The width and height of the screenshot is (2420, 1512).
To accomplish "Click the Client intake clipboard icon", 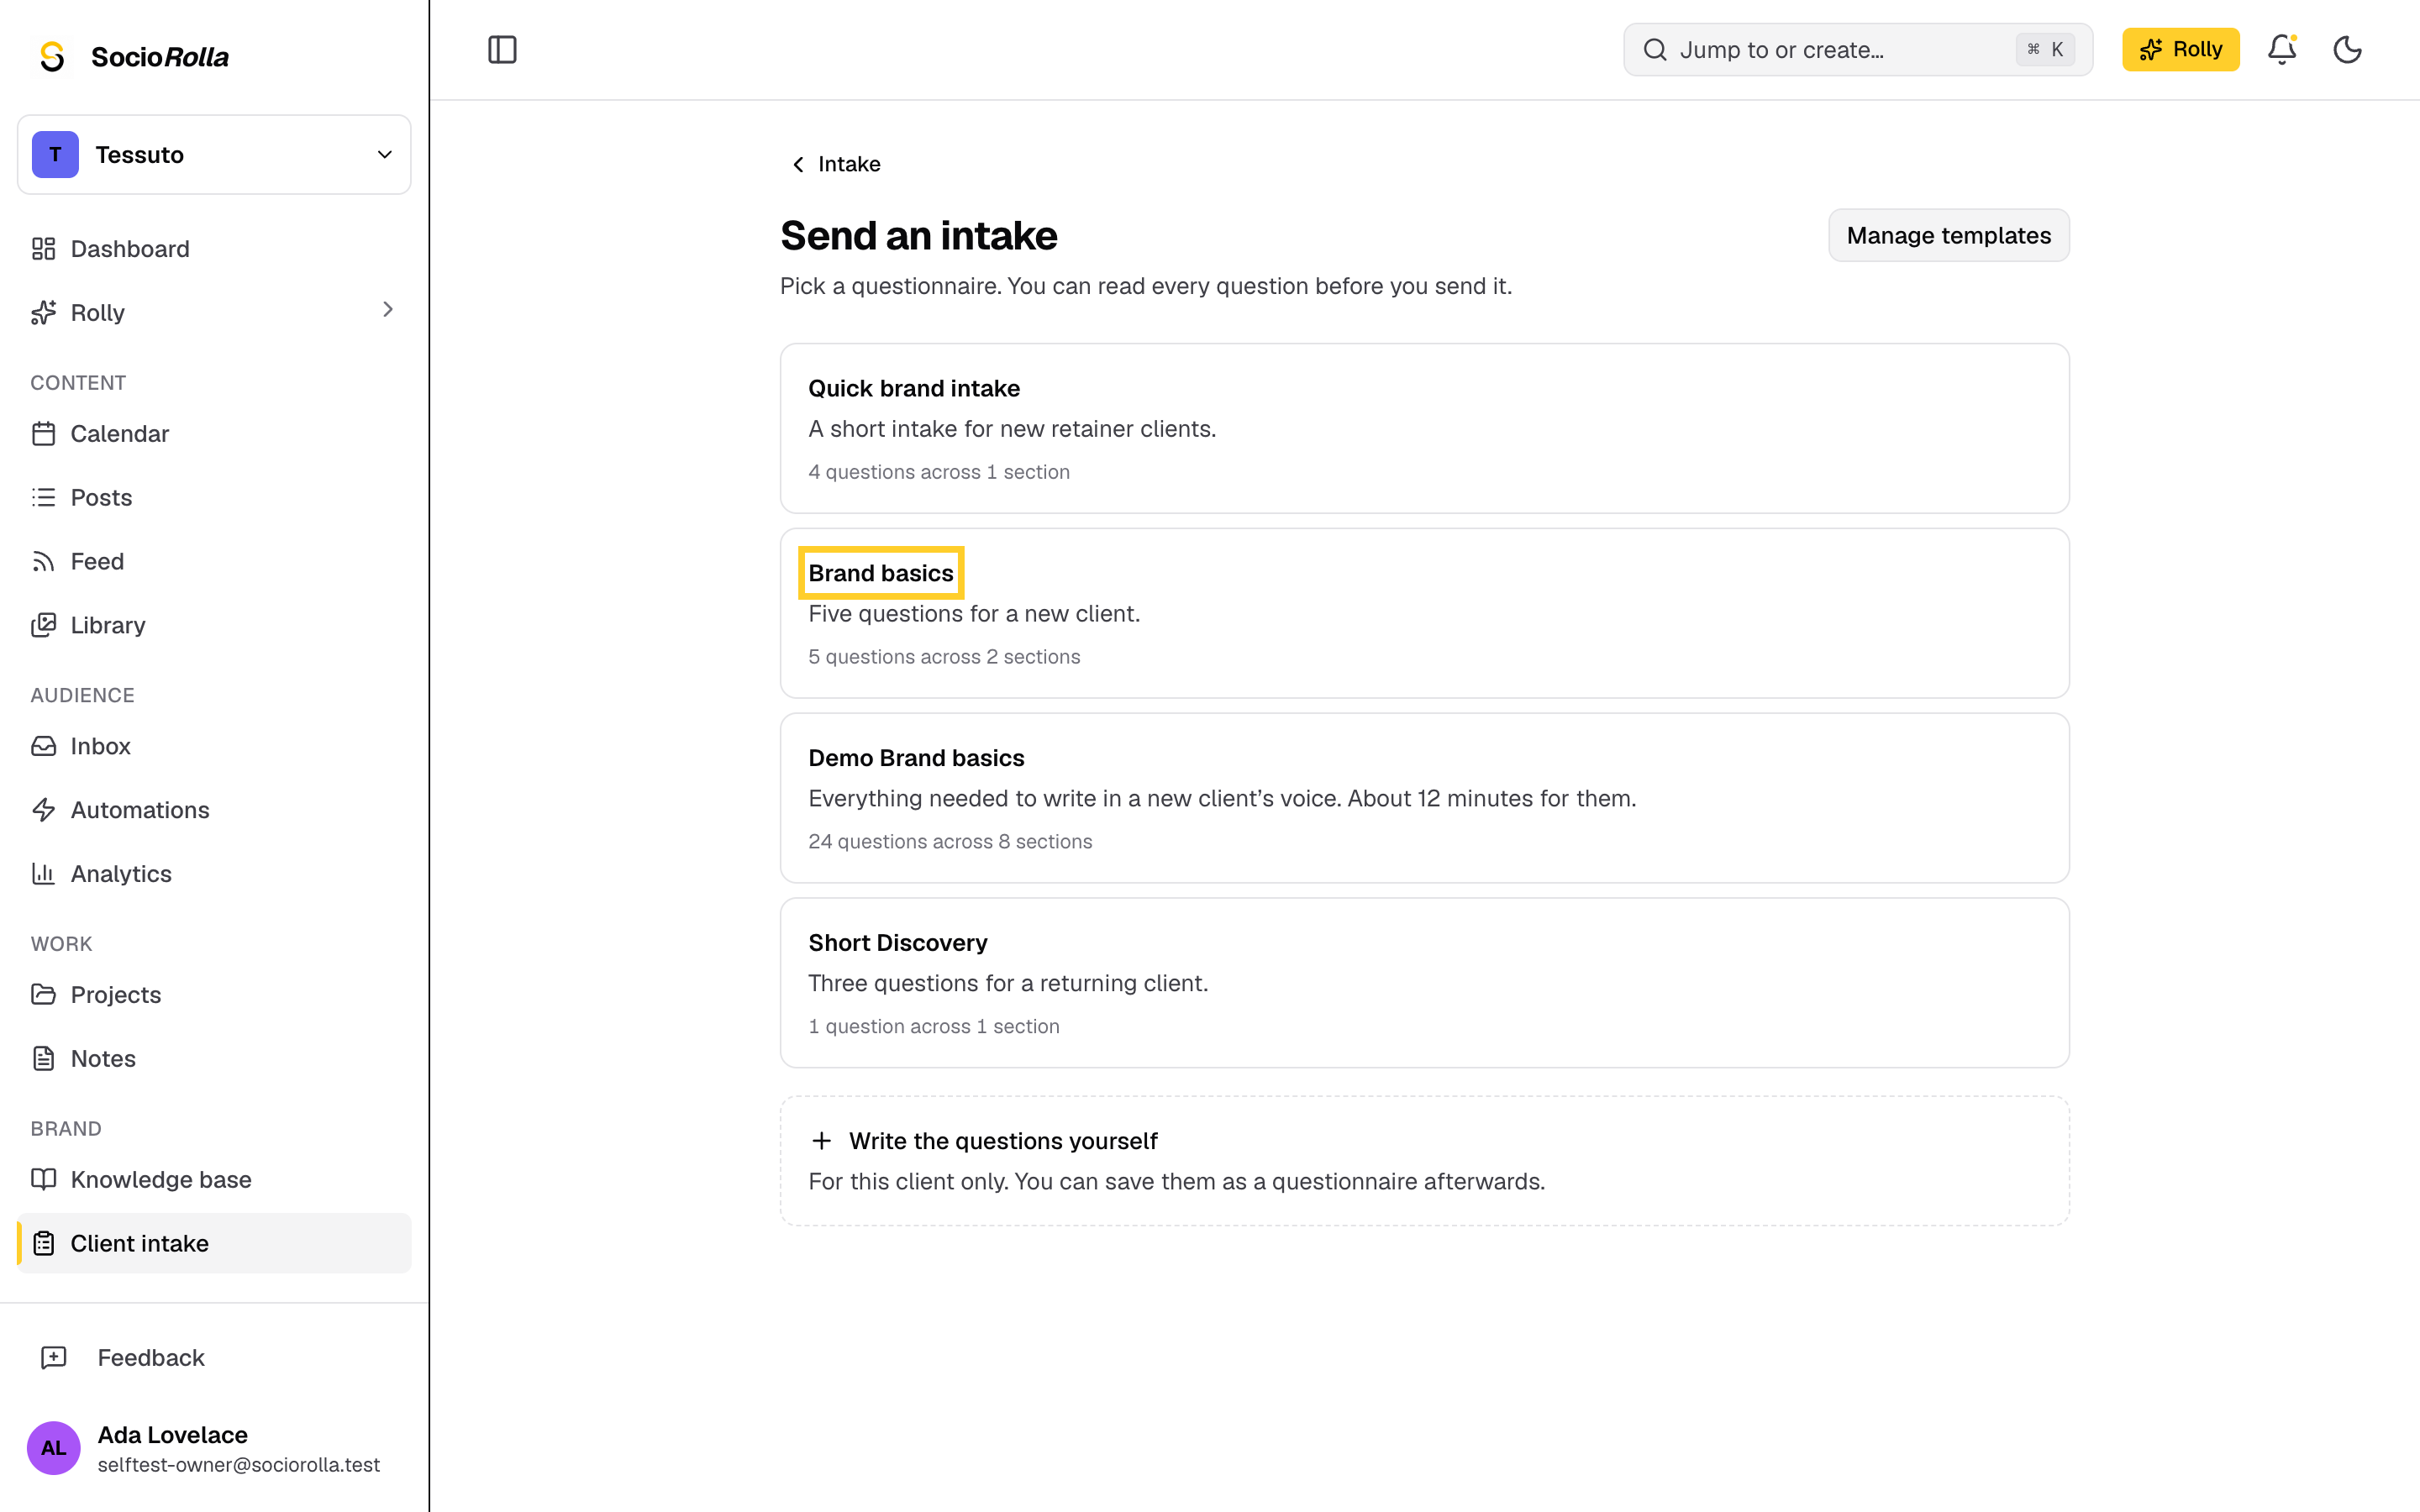I will click(43, 1243).
